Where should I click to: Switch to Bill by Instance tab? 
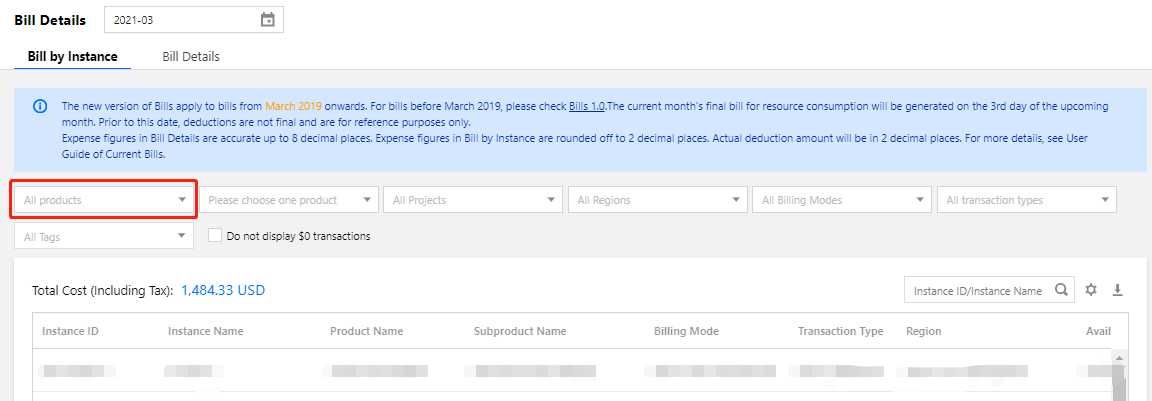click(x=72, y=57)
